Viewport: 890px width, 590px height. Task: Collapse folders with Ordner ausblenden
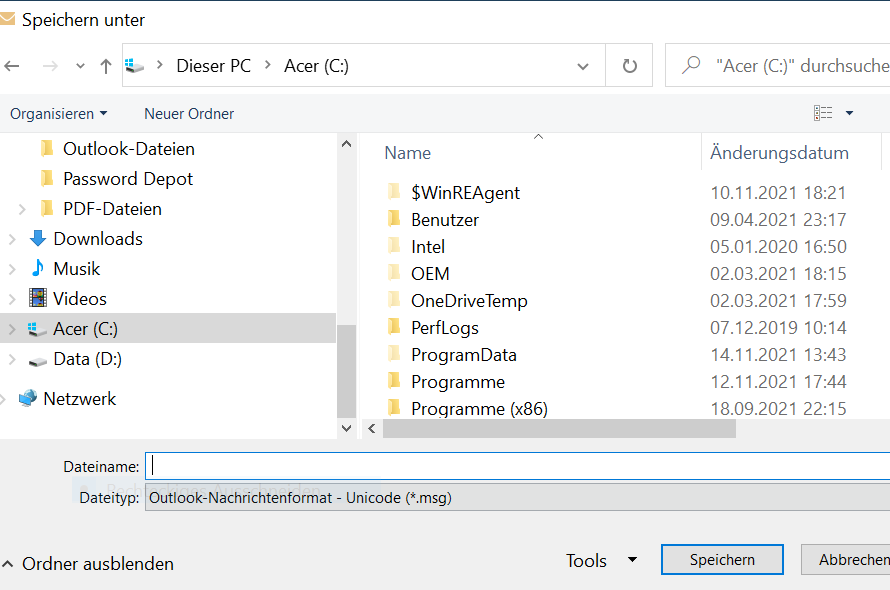click(88, 564)
